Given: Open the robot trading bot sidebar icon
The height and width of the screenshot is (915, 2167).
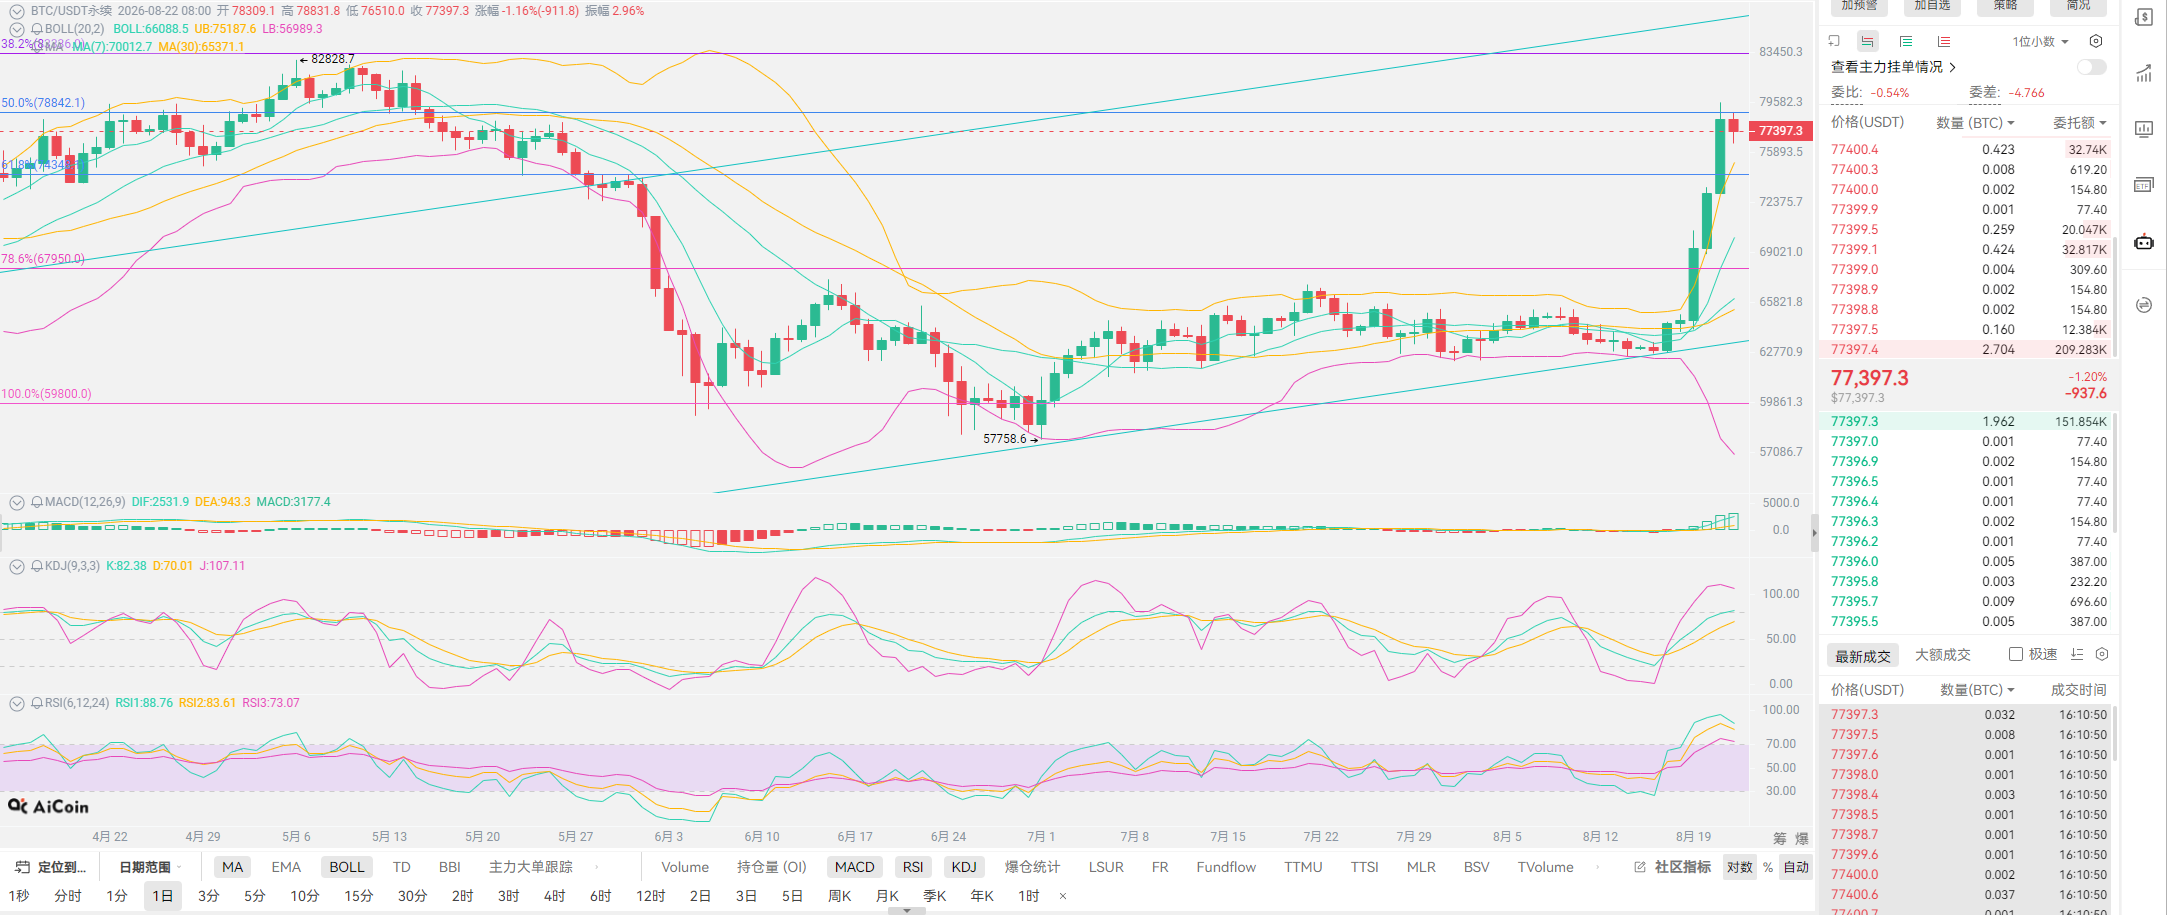Looking at the screenshot, I should point(2144,242).
